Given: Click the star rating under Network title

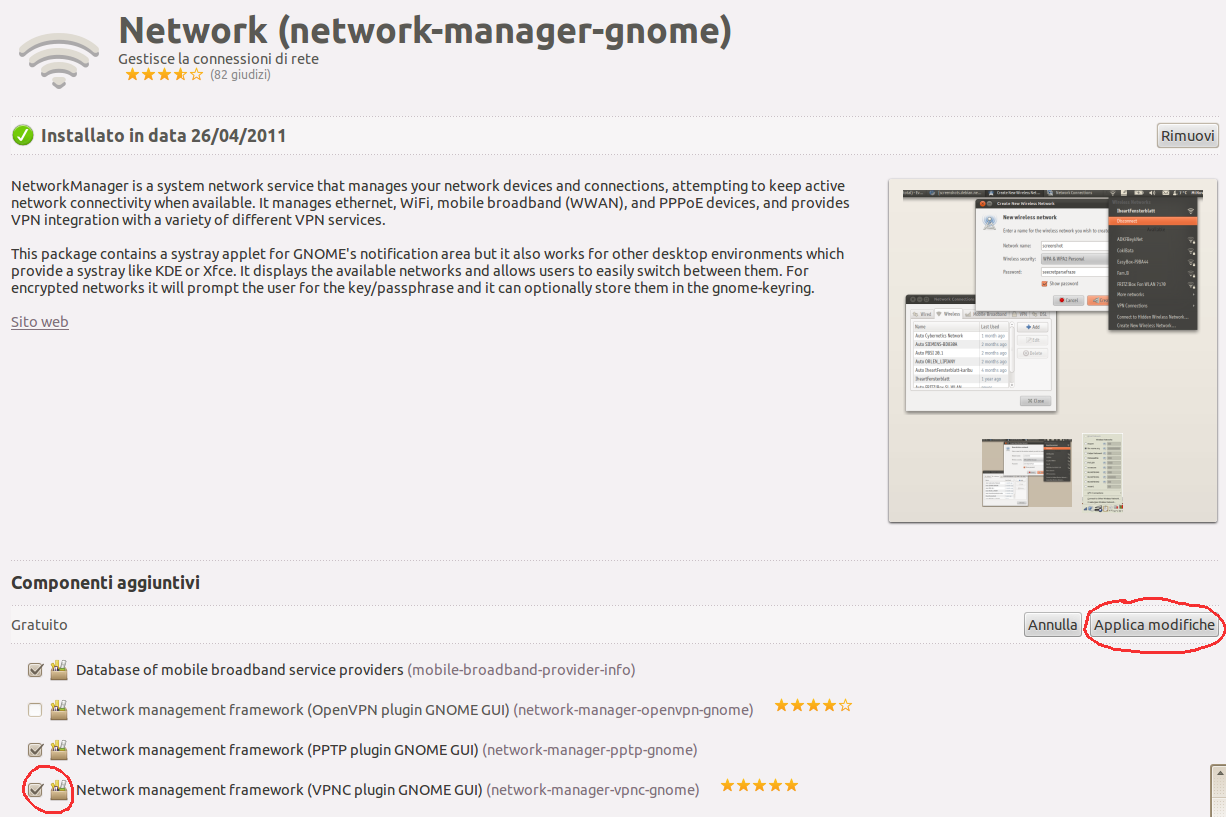Looking at the screenshot, I should pos(164,75).
